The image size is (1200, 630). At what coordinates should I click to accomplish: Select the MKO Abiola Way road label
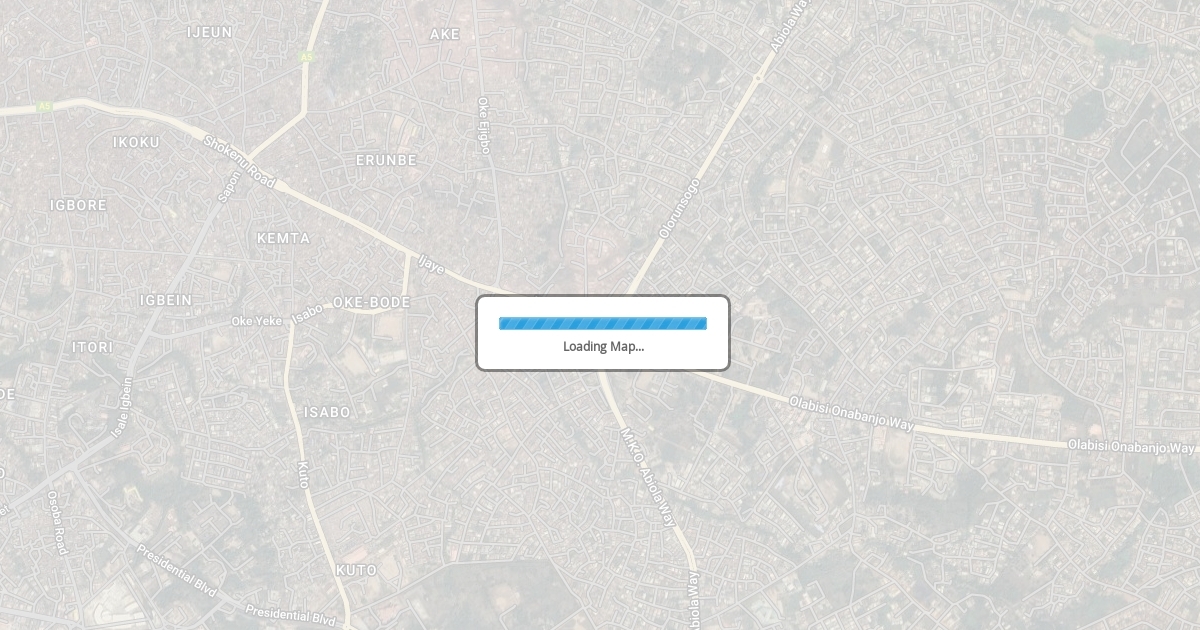648,478
